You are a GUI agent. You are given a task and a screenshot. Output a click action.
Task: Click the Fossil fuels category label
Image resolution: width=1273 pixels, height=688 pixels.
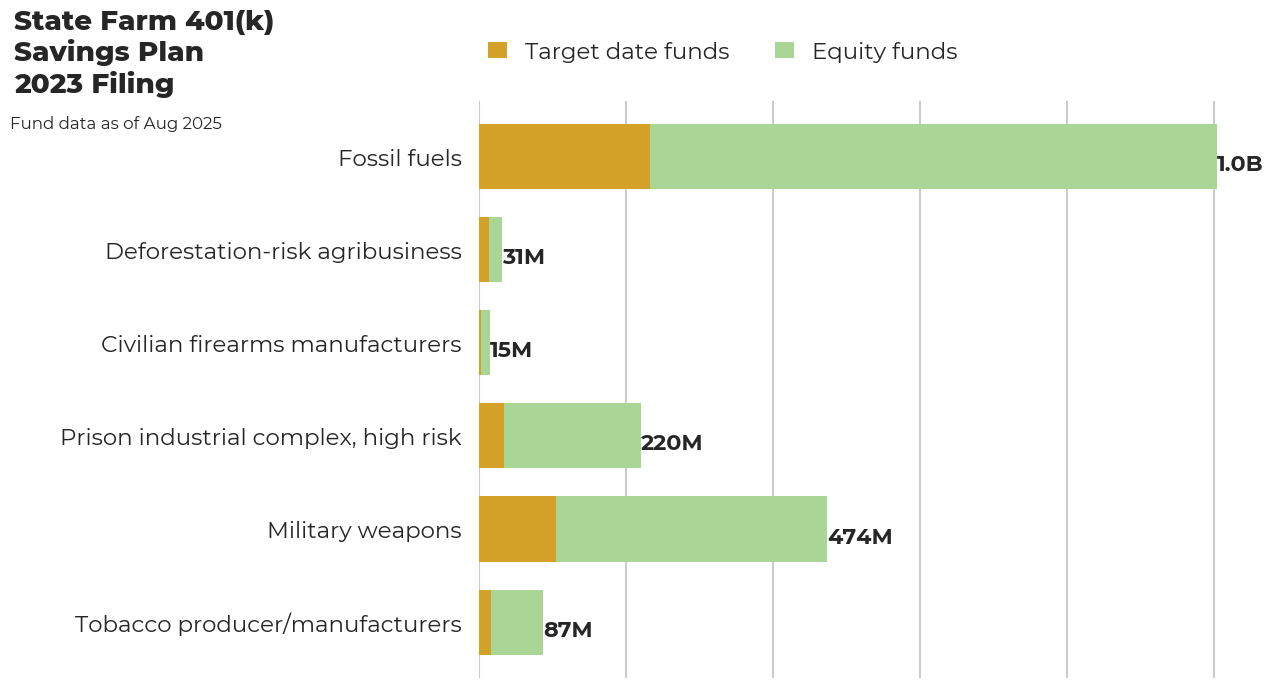coord(400,158)
